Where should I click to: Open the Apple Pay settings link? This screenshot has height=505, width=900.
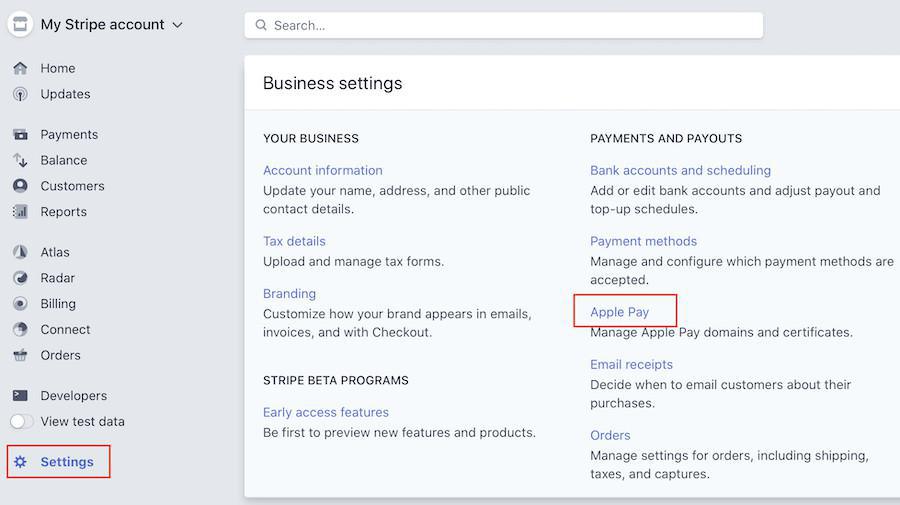(x=619, y=312)
